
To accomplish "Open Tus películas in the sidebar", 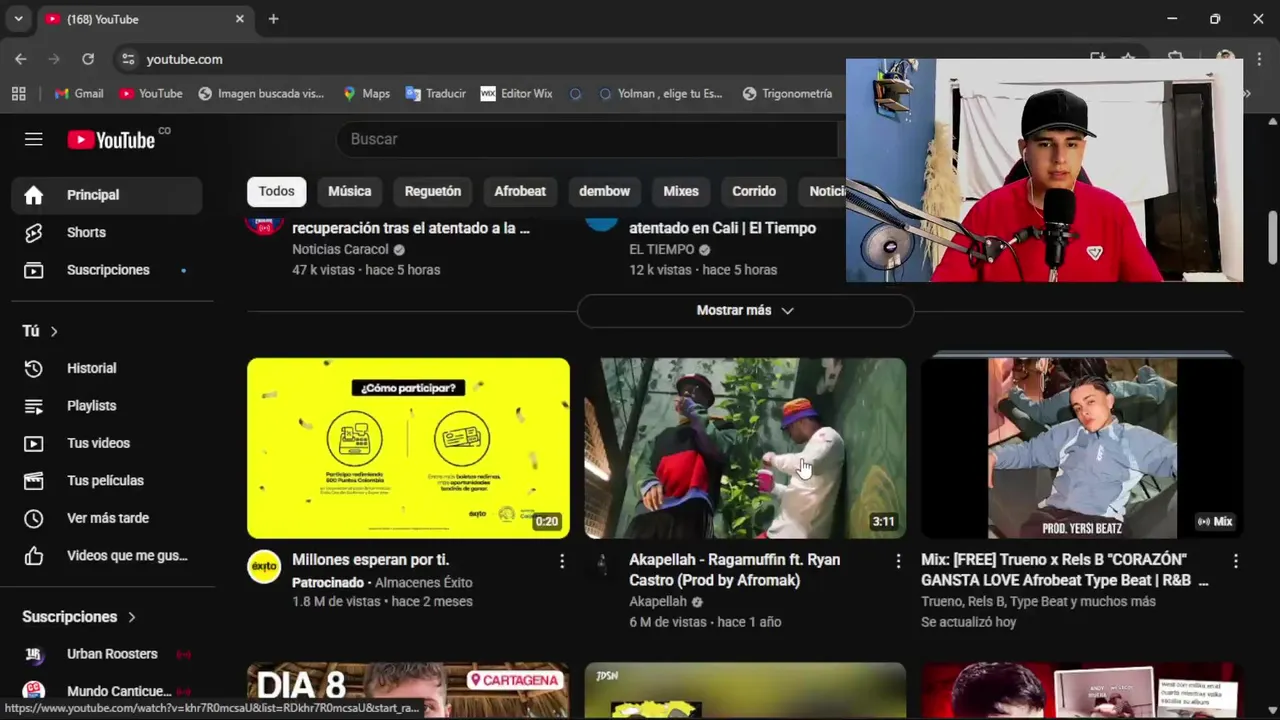I will coord(107,480).
